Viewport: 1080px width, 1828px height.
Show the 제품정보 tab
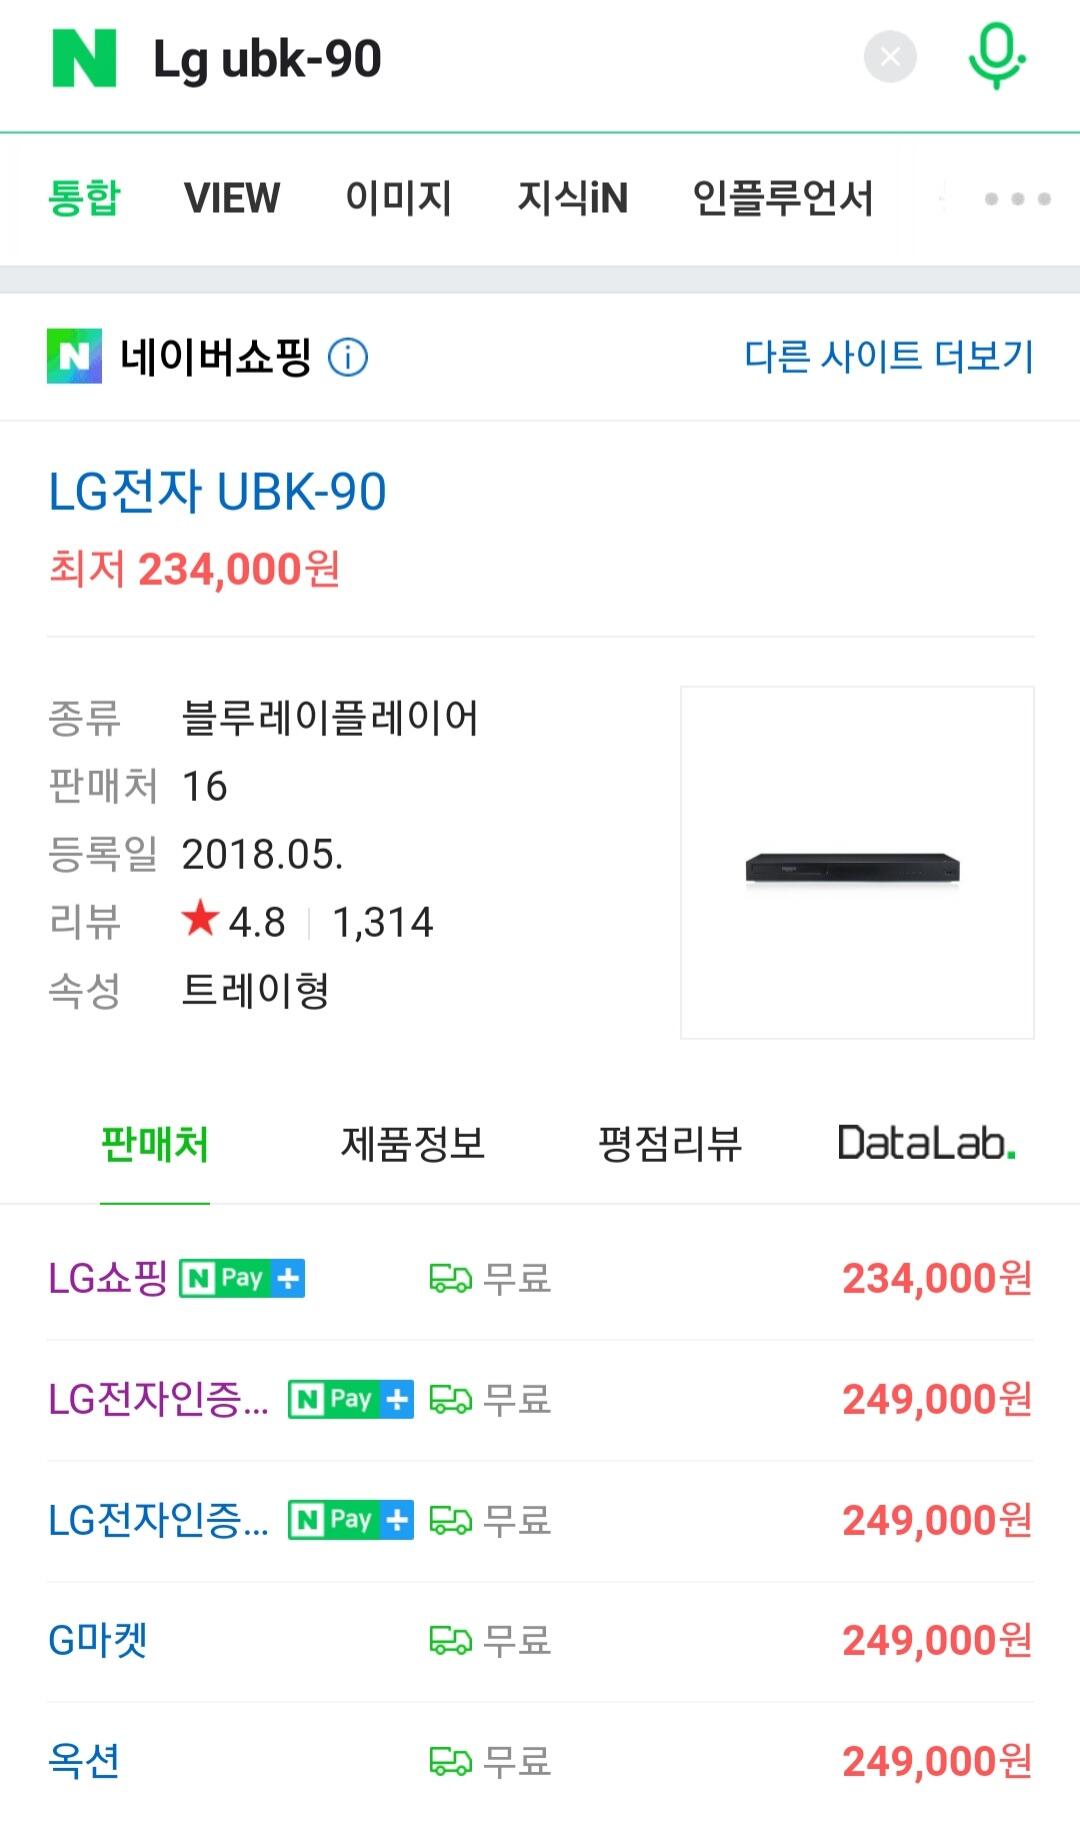tap(412, 1144)
